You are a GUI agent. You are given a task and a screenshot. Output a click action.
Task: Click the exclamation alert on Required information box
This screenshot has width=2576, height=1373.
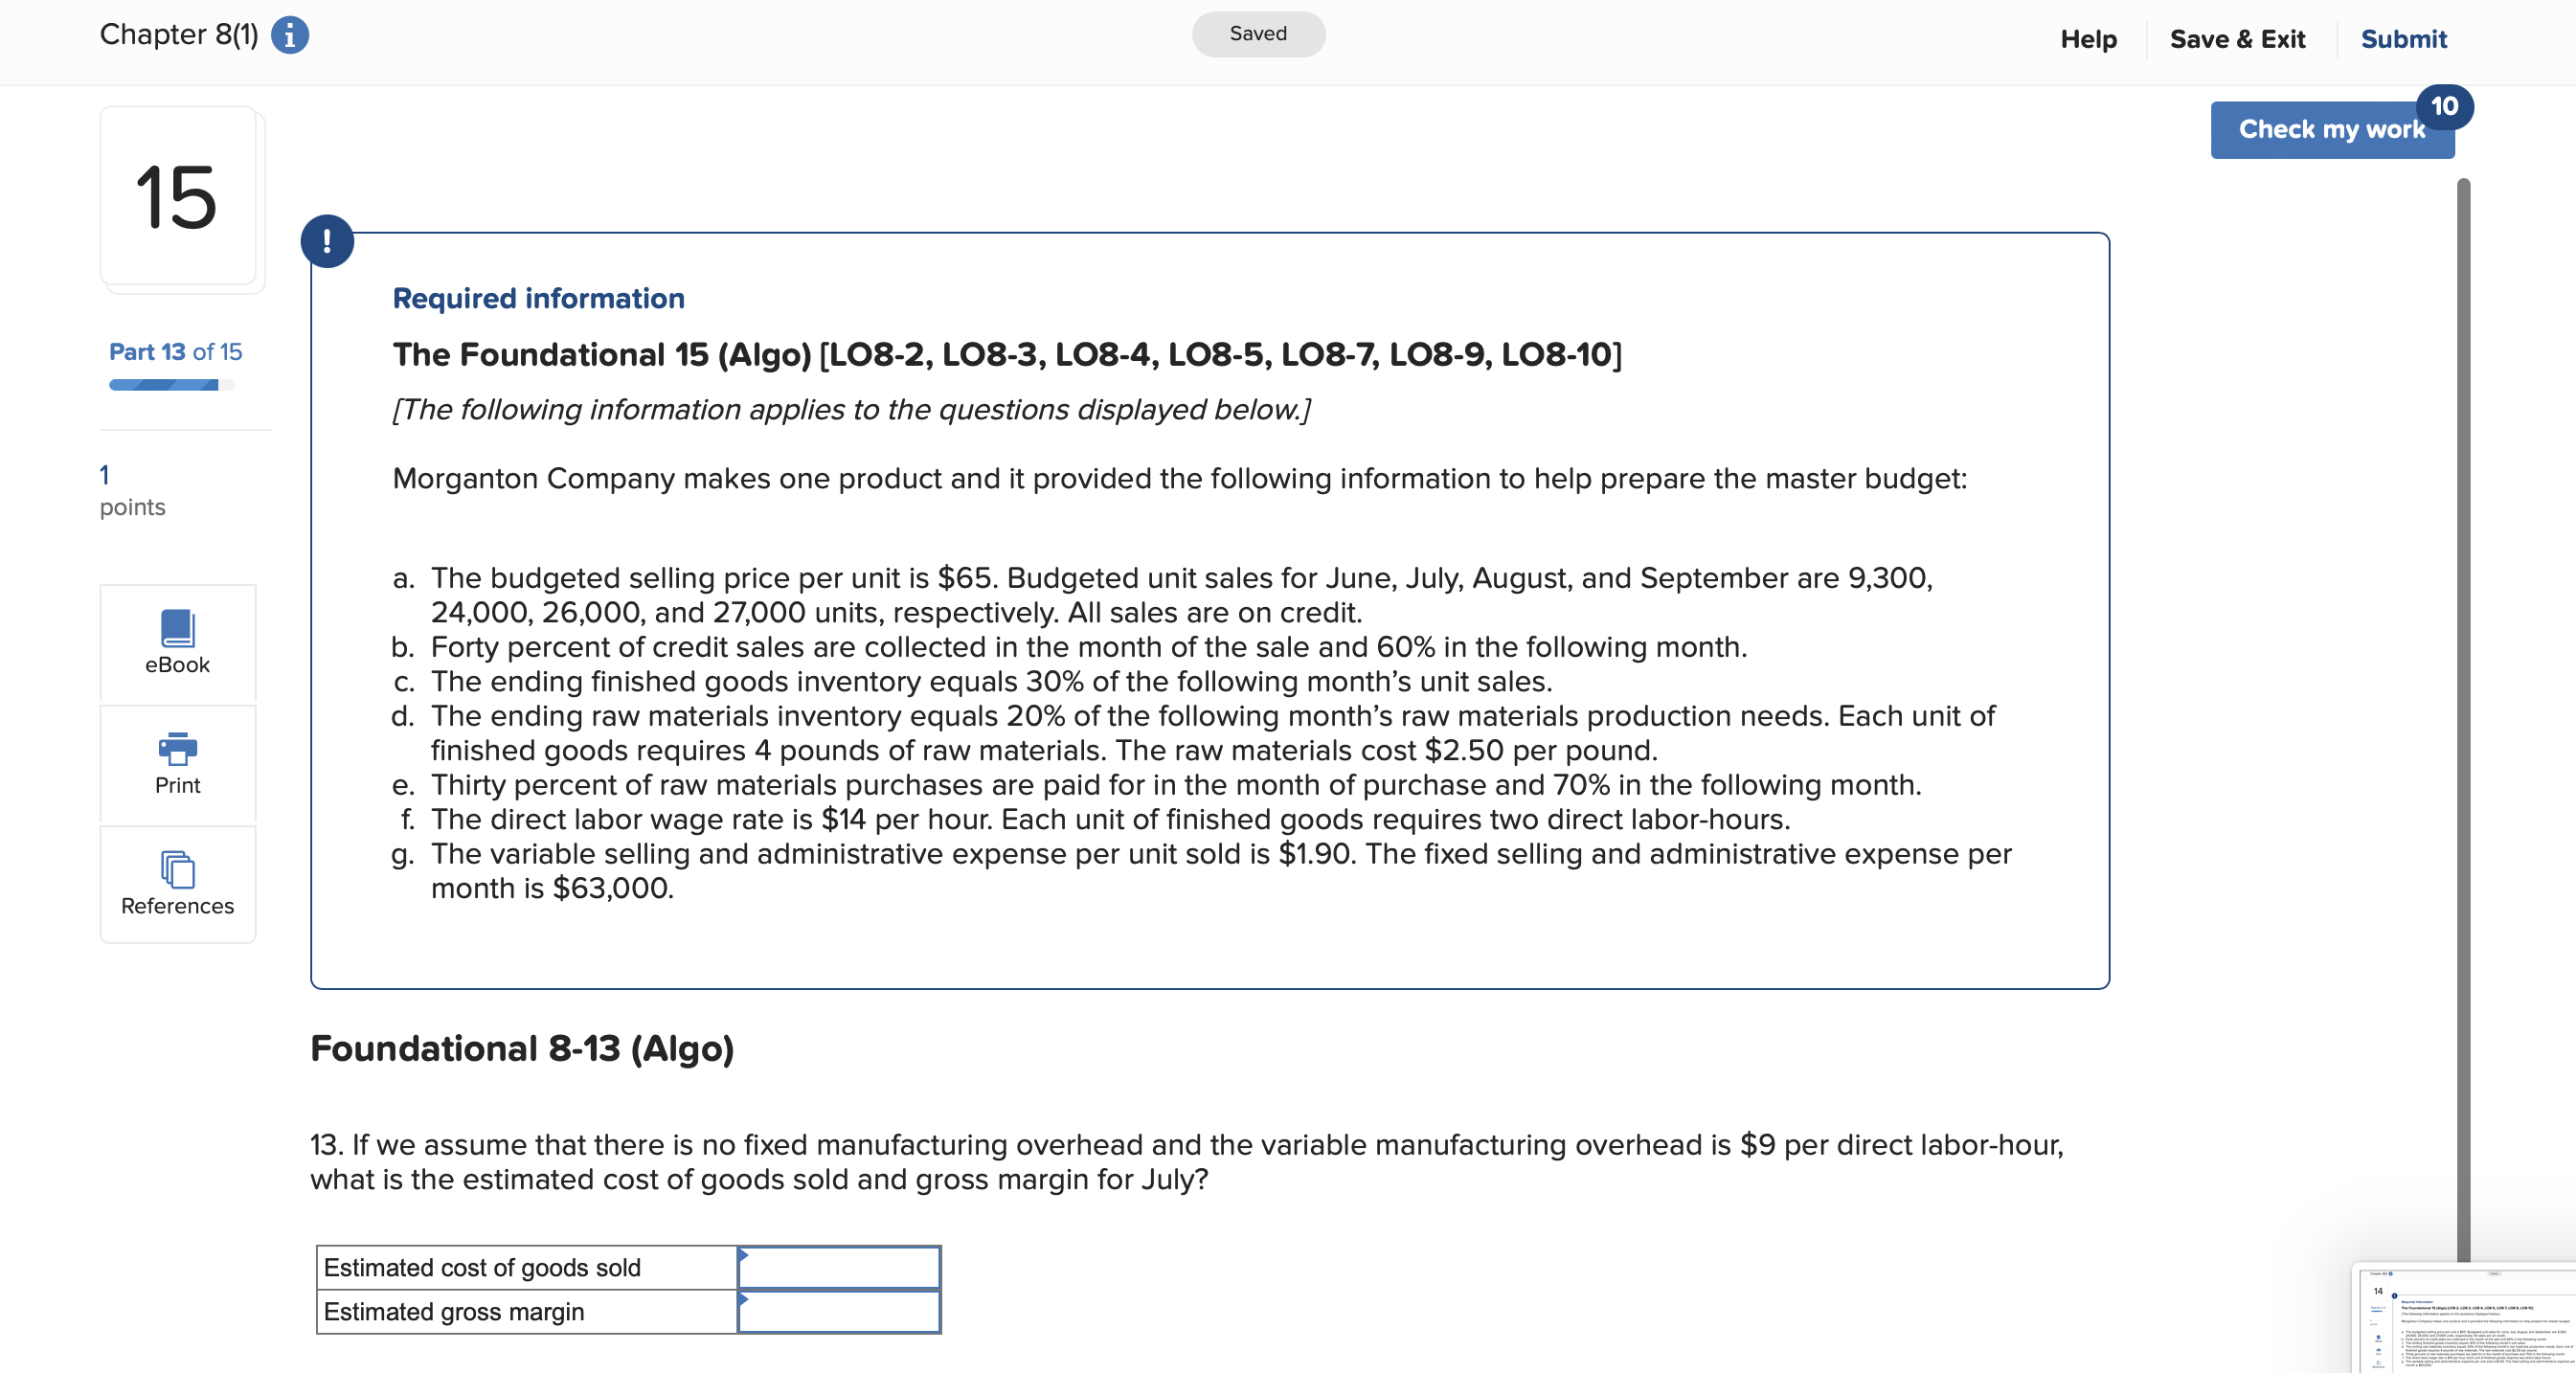click(328, 240)
